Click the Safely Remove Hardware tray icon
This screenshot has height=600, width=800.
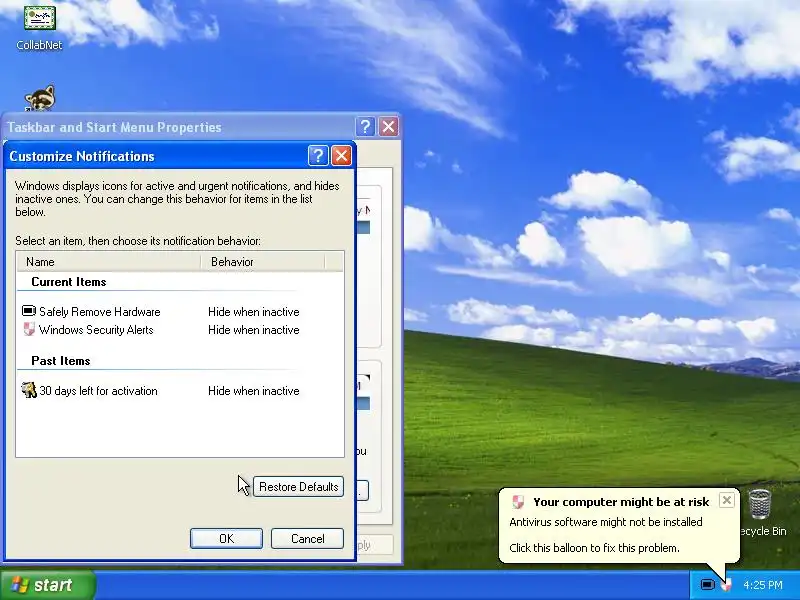point(707,585)
